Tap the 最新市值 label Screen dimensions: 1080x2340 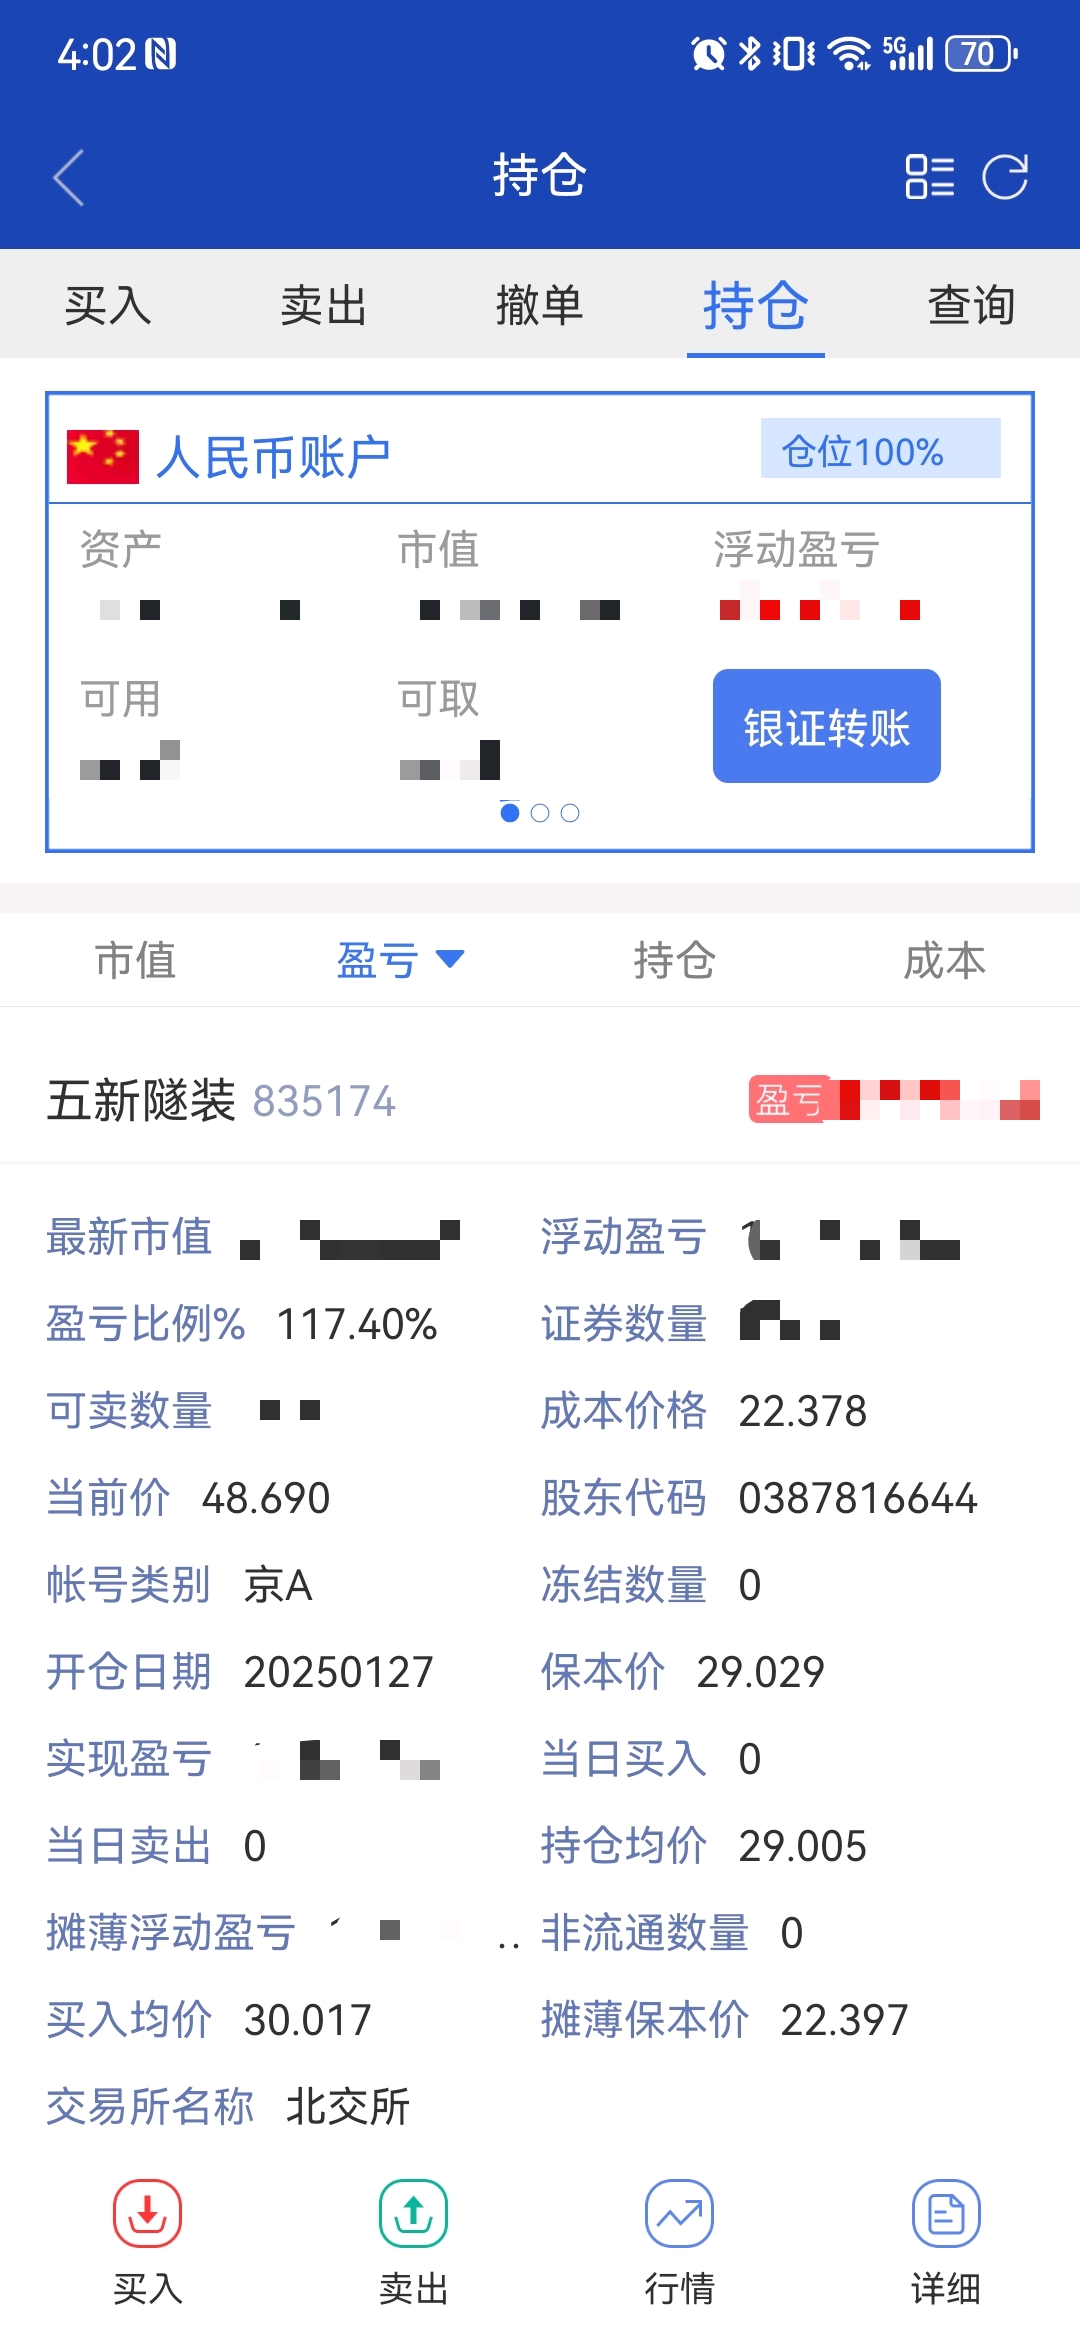(x=129, y=1237)
